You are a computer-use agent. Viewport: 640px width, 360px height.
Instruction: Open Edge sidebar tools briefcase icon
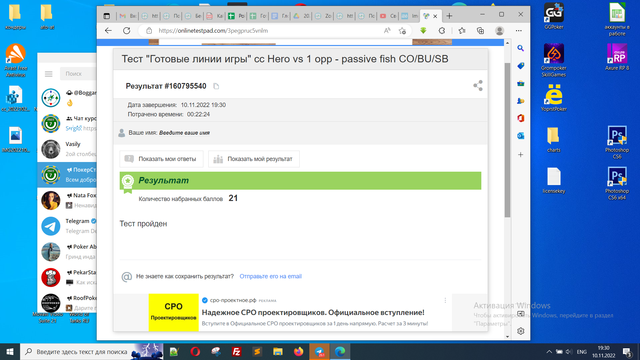click(520, 83)
